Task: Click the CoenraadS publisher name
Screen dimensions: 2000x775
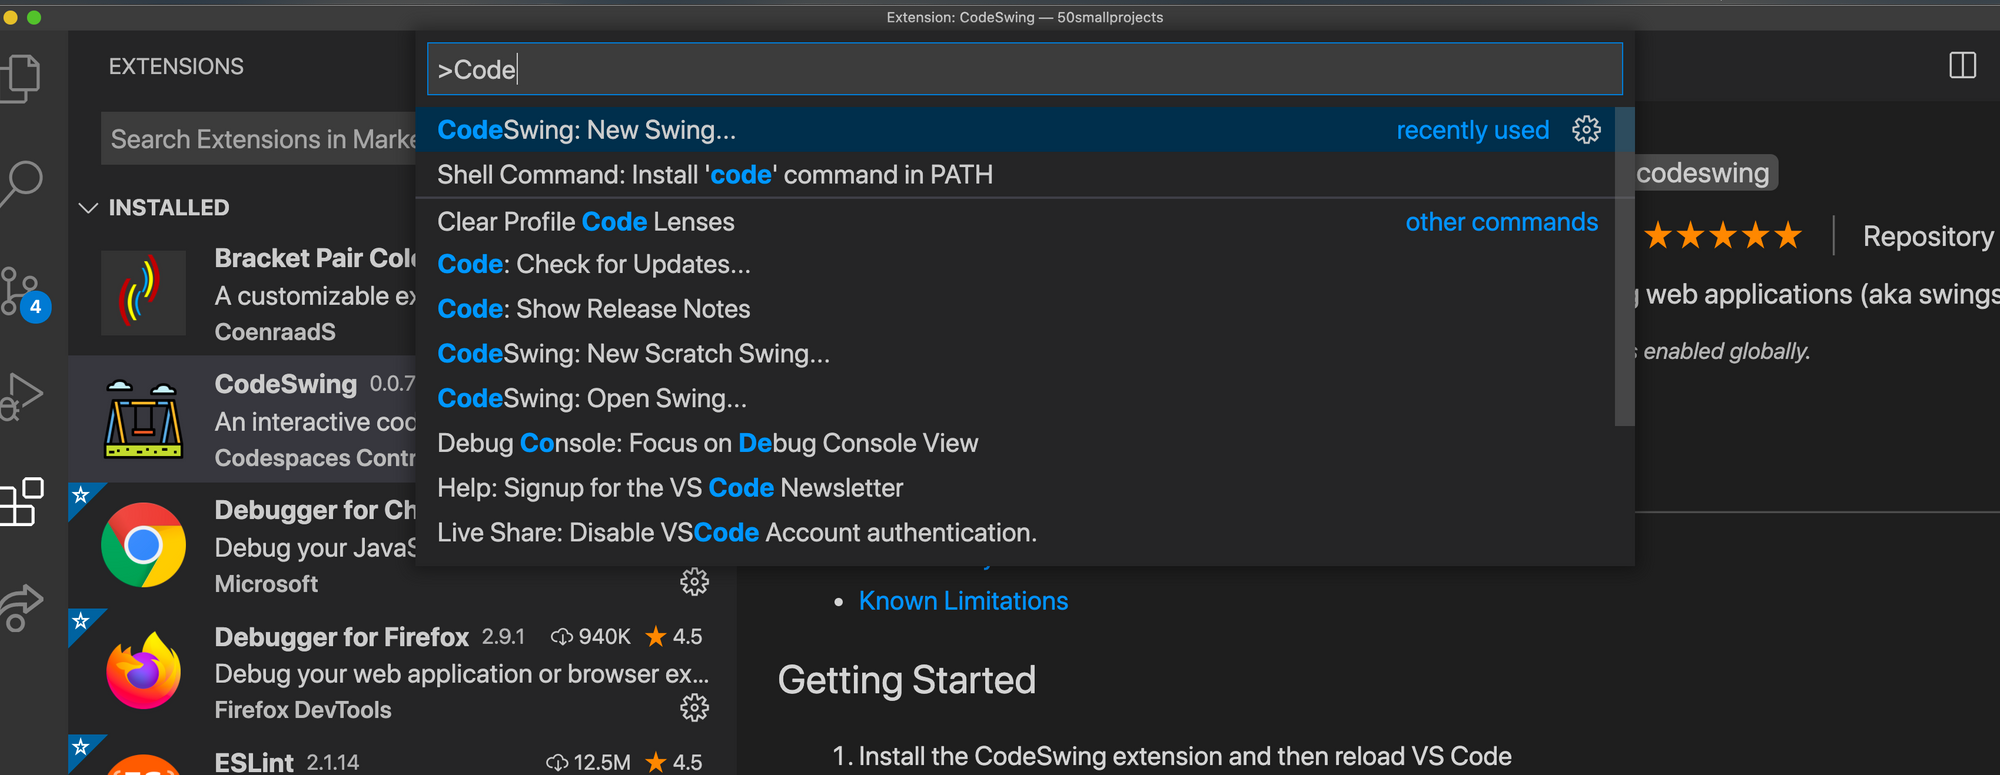Action: [275, 332]
